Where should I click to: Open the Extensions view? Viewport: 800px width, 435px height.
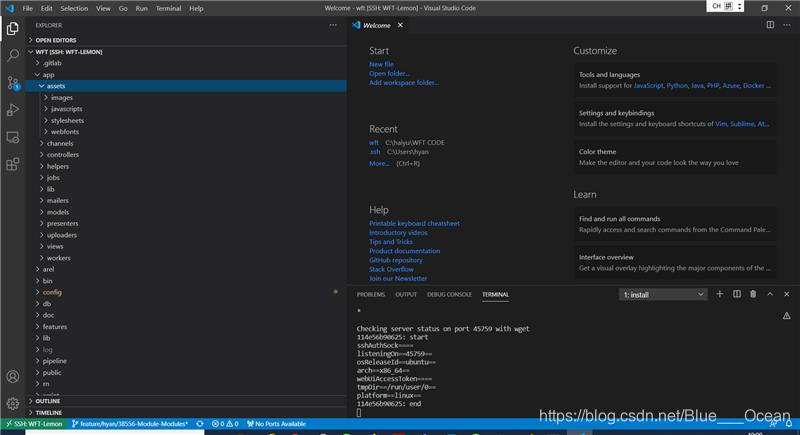[13, 164]
